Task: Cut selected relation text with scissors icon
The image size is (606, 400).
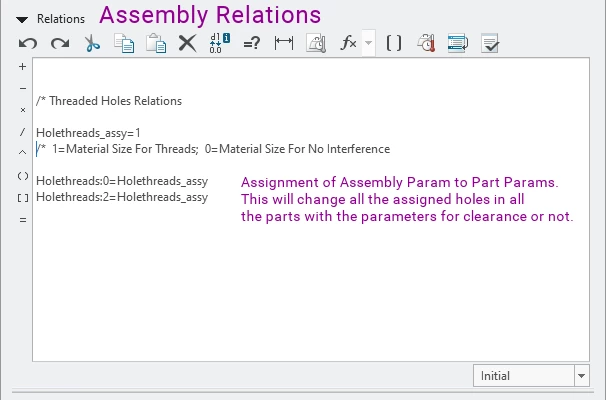Action: point(92,43)
